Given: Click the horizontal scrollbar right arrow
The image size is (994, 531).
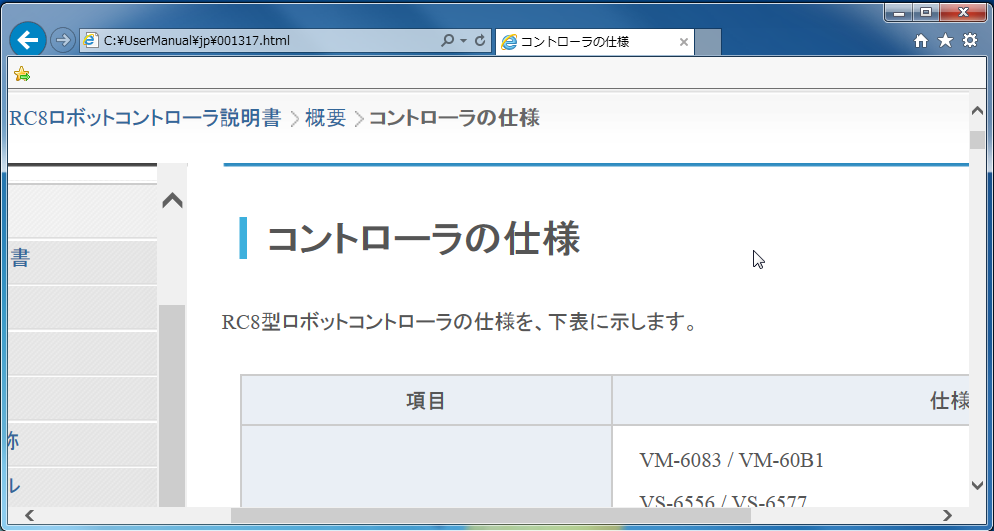Looking at the screenshot, I should click(x=947, y=515).
